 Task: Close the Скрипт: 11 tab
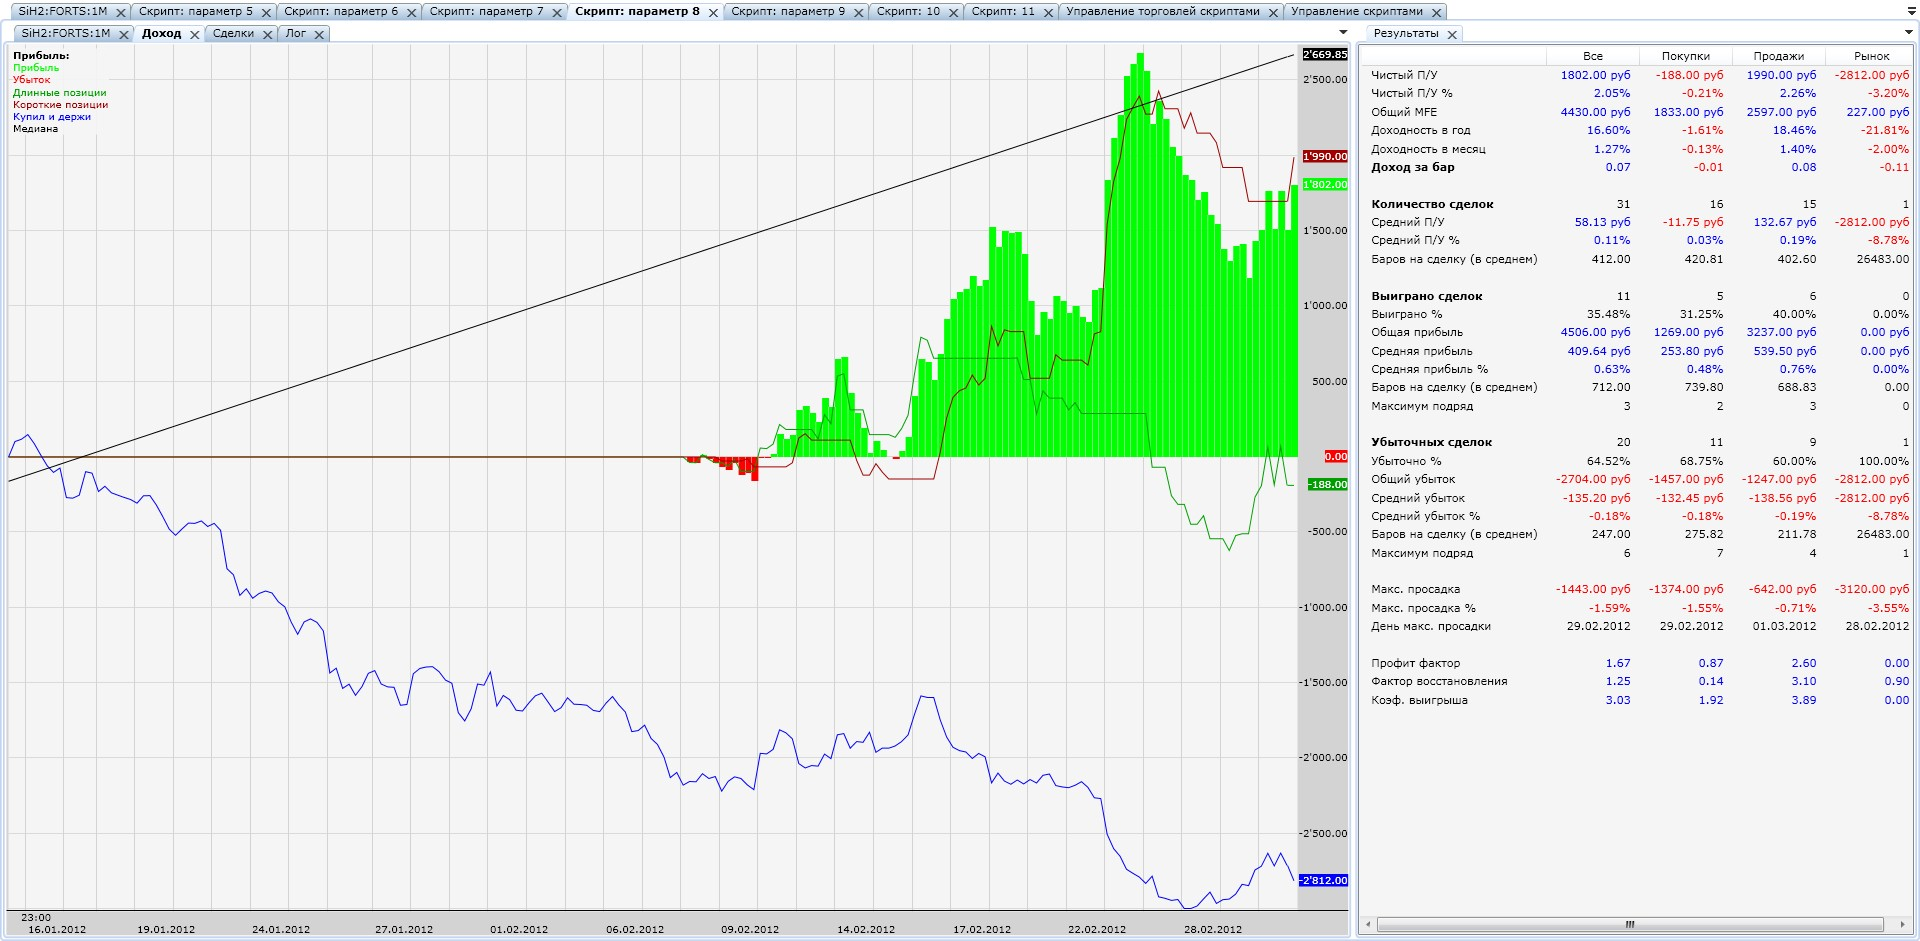click(x=1048, y=13)
